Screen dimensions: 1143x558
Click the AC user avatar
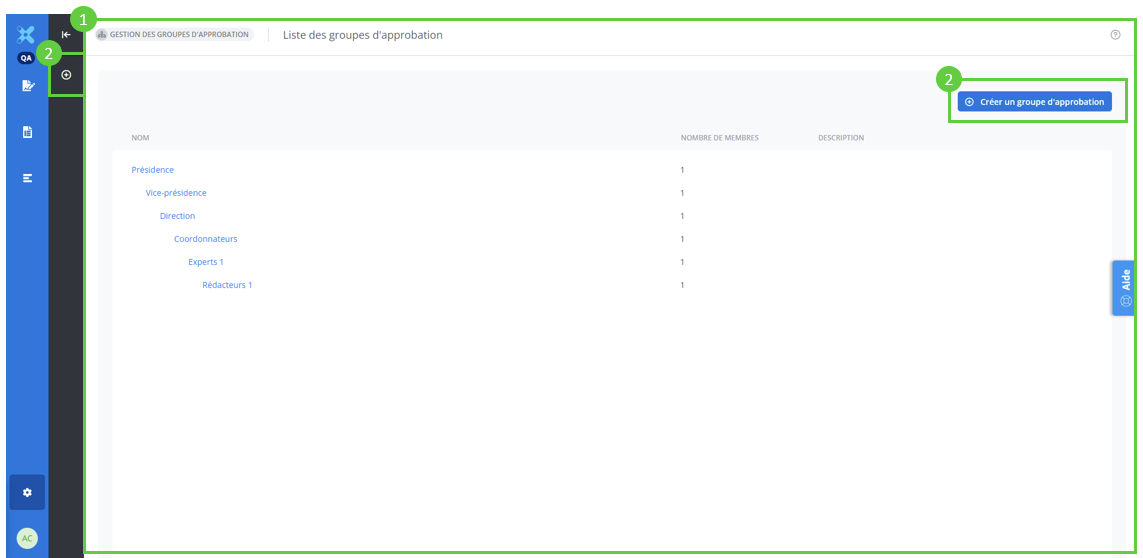click(27, 538)
